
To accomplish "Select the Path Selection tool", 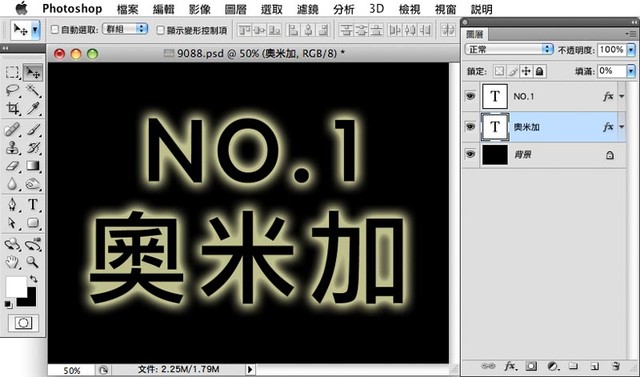I will (x=12, y=223).
